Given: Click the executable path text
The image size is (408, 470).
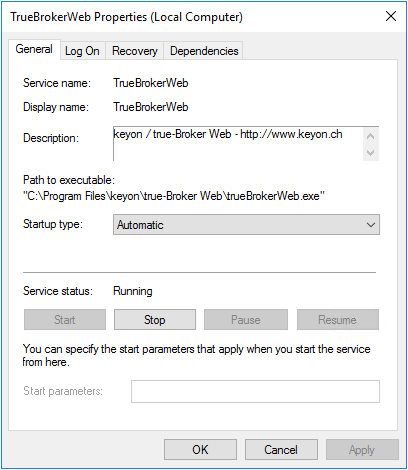Looking at the screenshot, I should pyautogui.click(x=174, y=196).
